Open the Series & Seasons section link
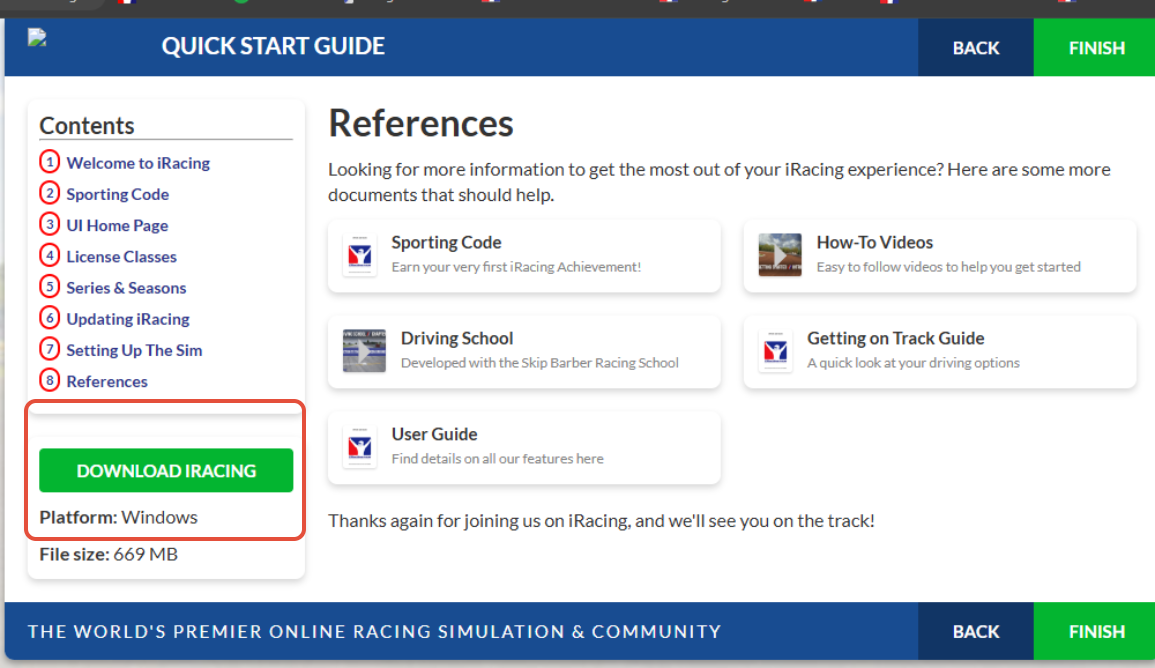 click(x=126, y=288)
